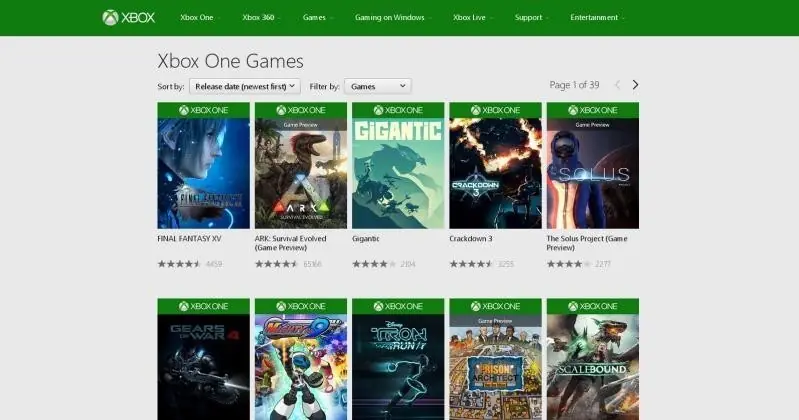Click the Gigantic title link
This screenshot has height=420, width=799.
(366, 239)
